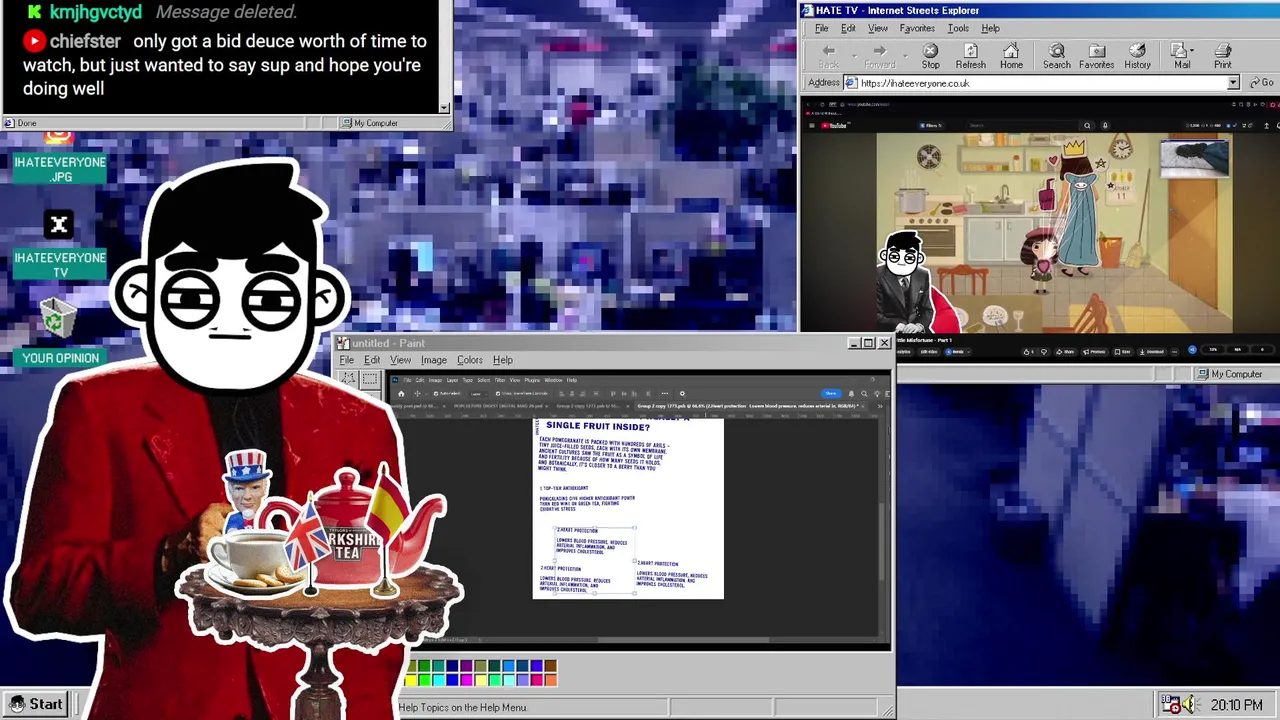Click the red YouTube badge beside chiefster
This screenshot has height=720, width=1280.
(35, 41)
